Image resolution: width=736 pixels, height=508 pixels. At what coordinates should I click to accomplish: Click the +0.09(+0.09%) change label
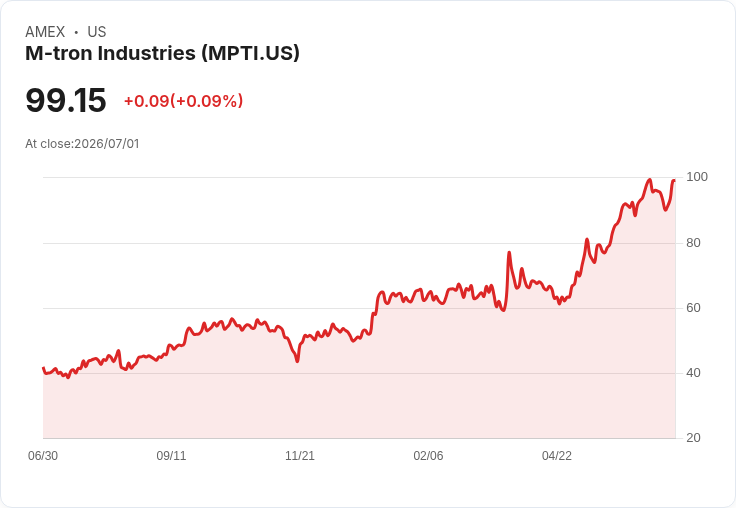[183, 101]
